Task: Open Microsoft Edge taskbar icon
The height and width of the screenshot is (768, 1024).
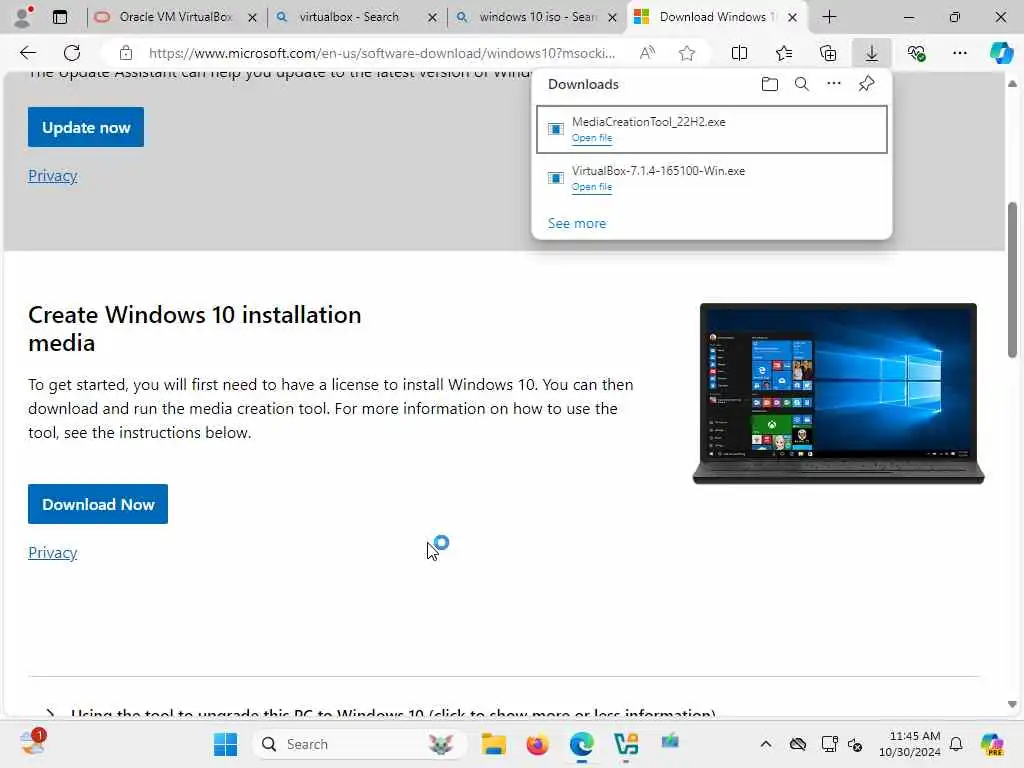Action: coord(581,744)
